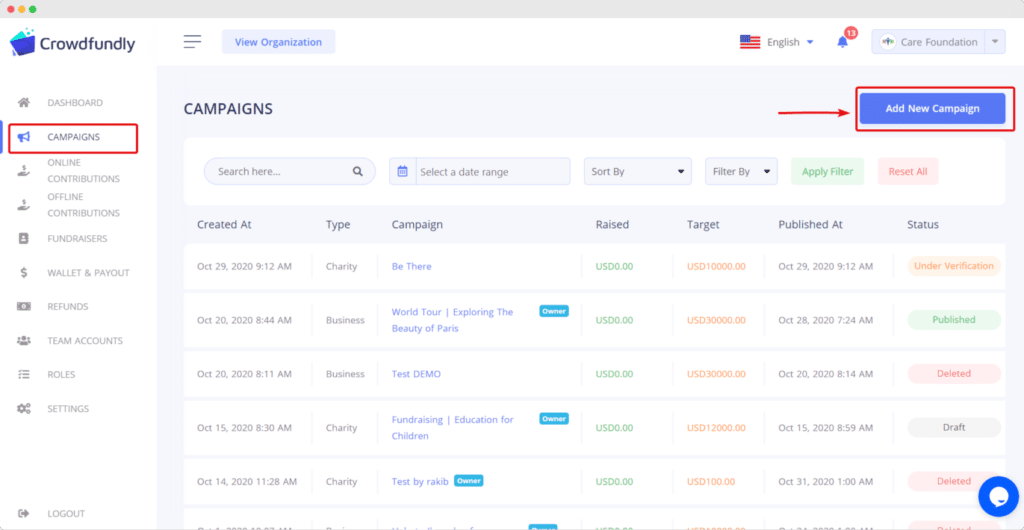Open Online Contributions in sidebar

(x=84, y=171)
